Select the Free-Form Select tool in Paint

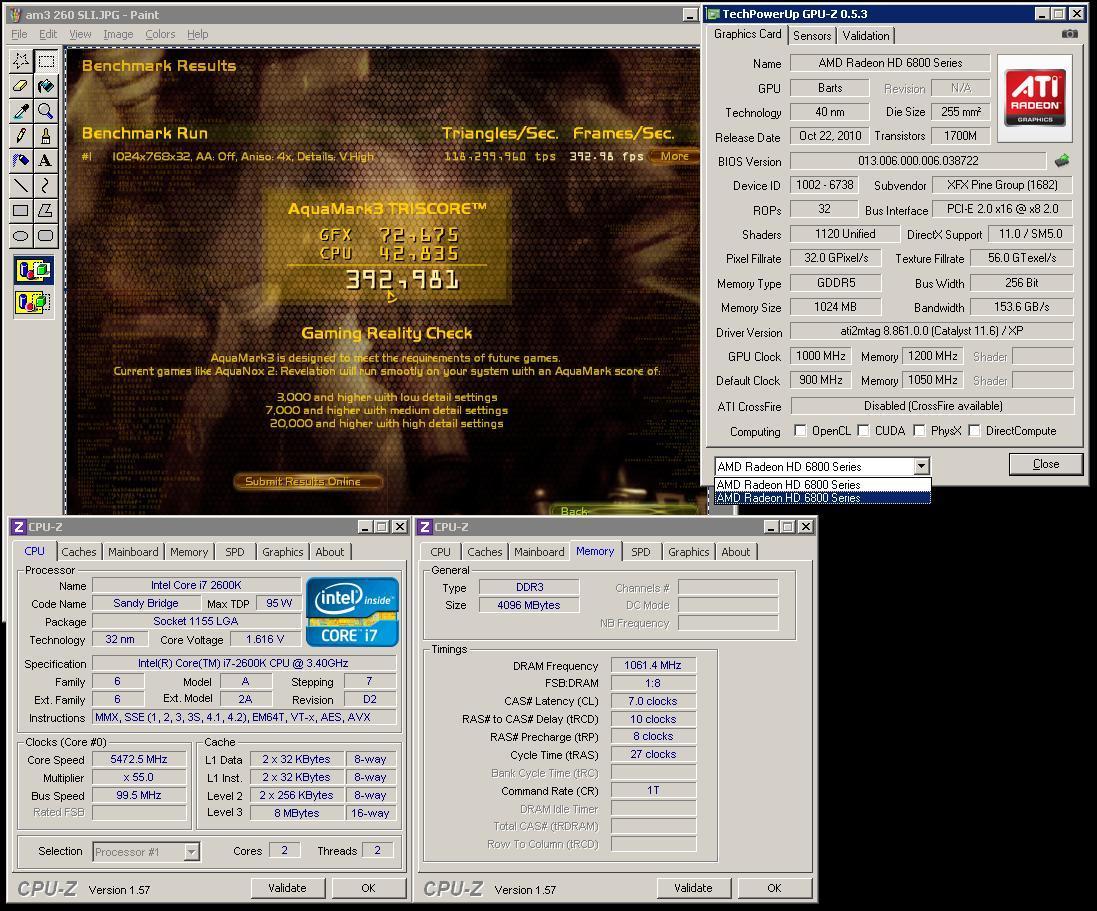click(21, 61)
